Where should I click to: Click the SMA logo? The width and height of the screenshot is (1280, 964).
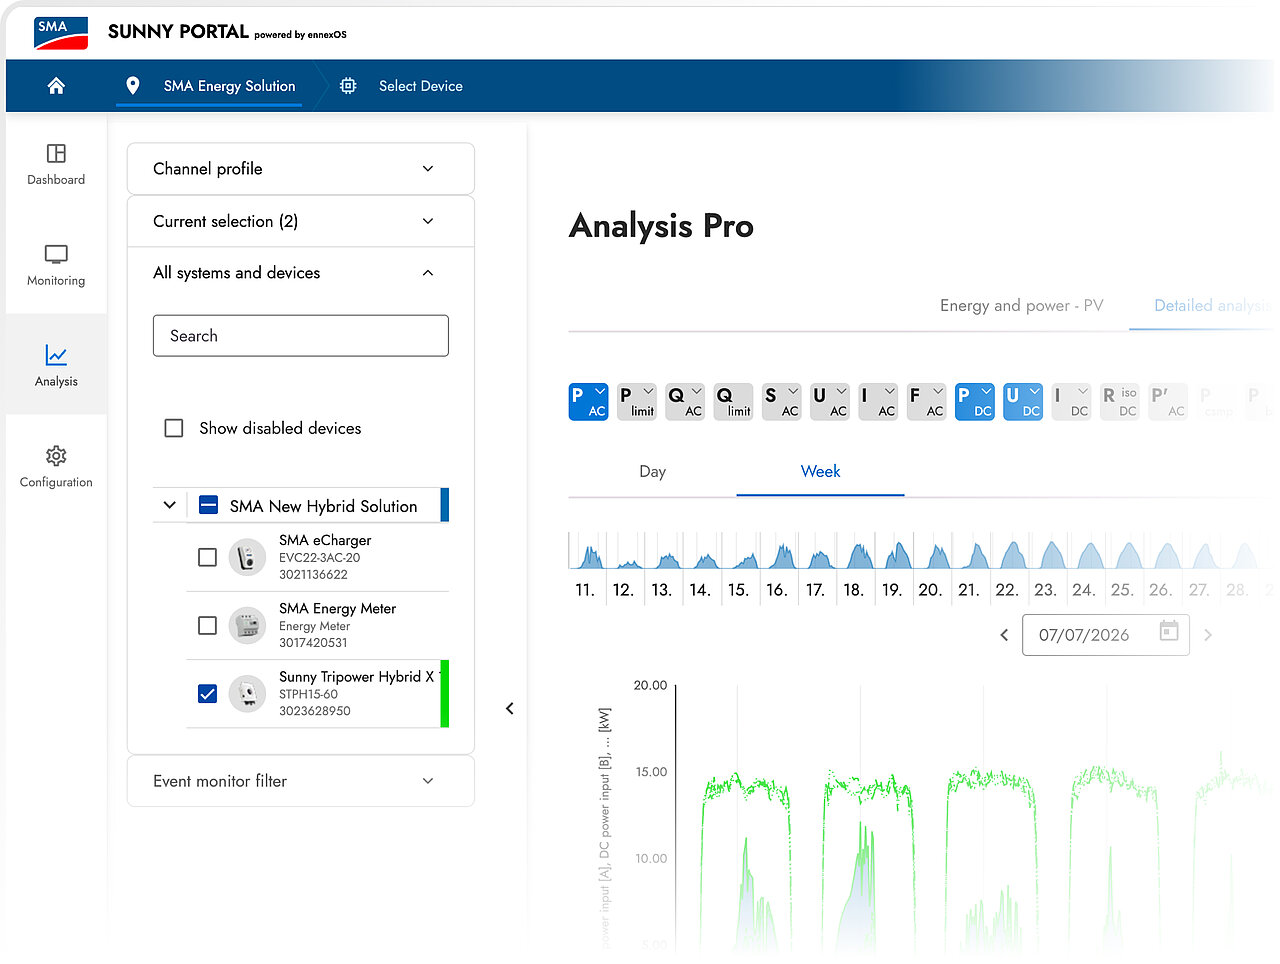tap(61, 33)
